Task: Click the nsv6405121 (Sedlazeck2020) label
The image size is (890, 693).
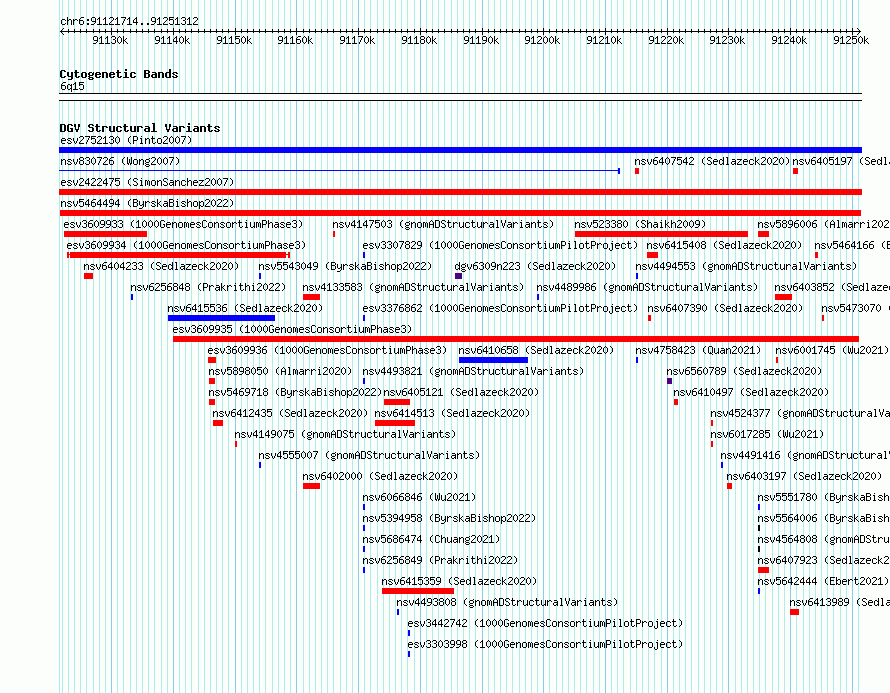Action: tap(461, 392)
